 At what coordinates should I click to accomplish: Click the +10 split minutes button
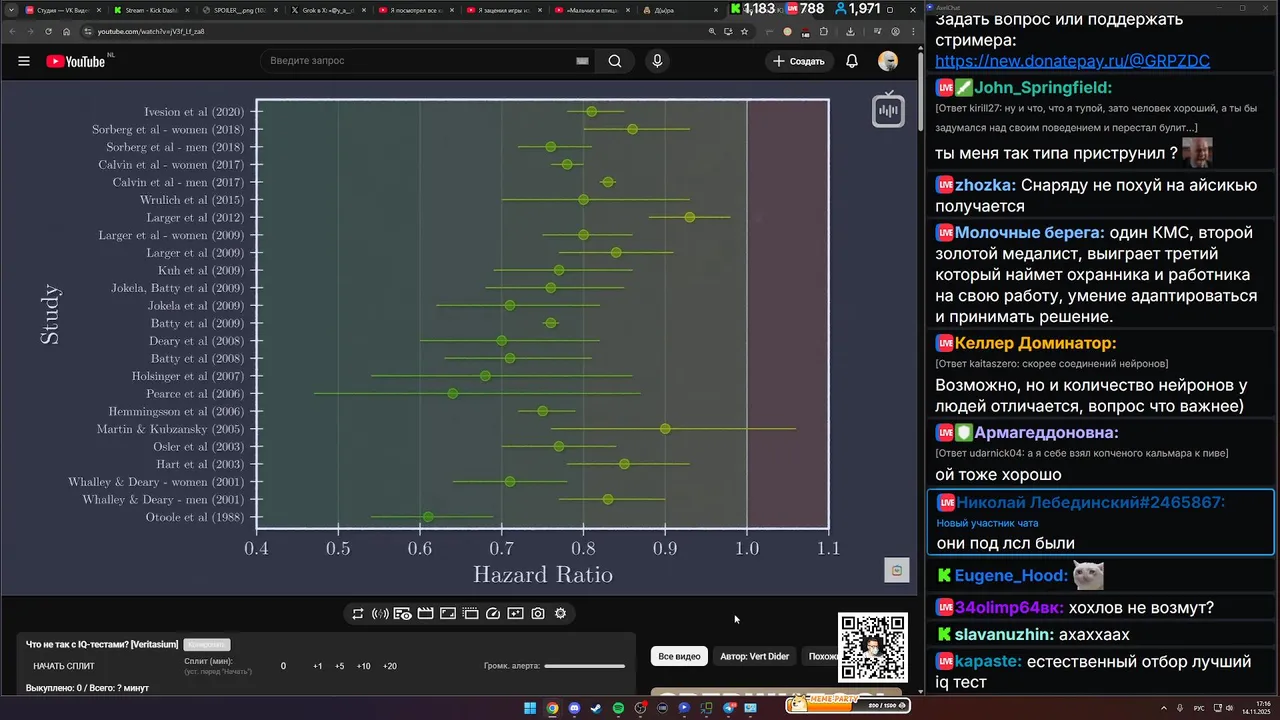click(x=363, y=666)
